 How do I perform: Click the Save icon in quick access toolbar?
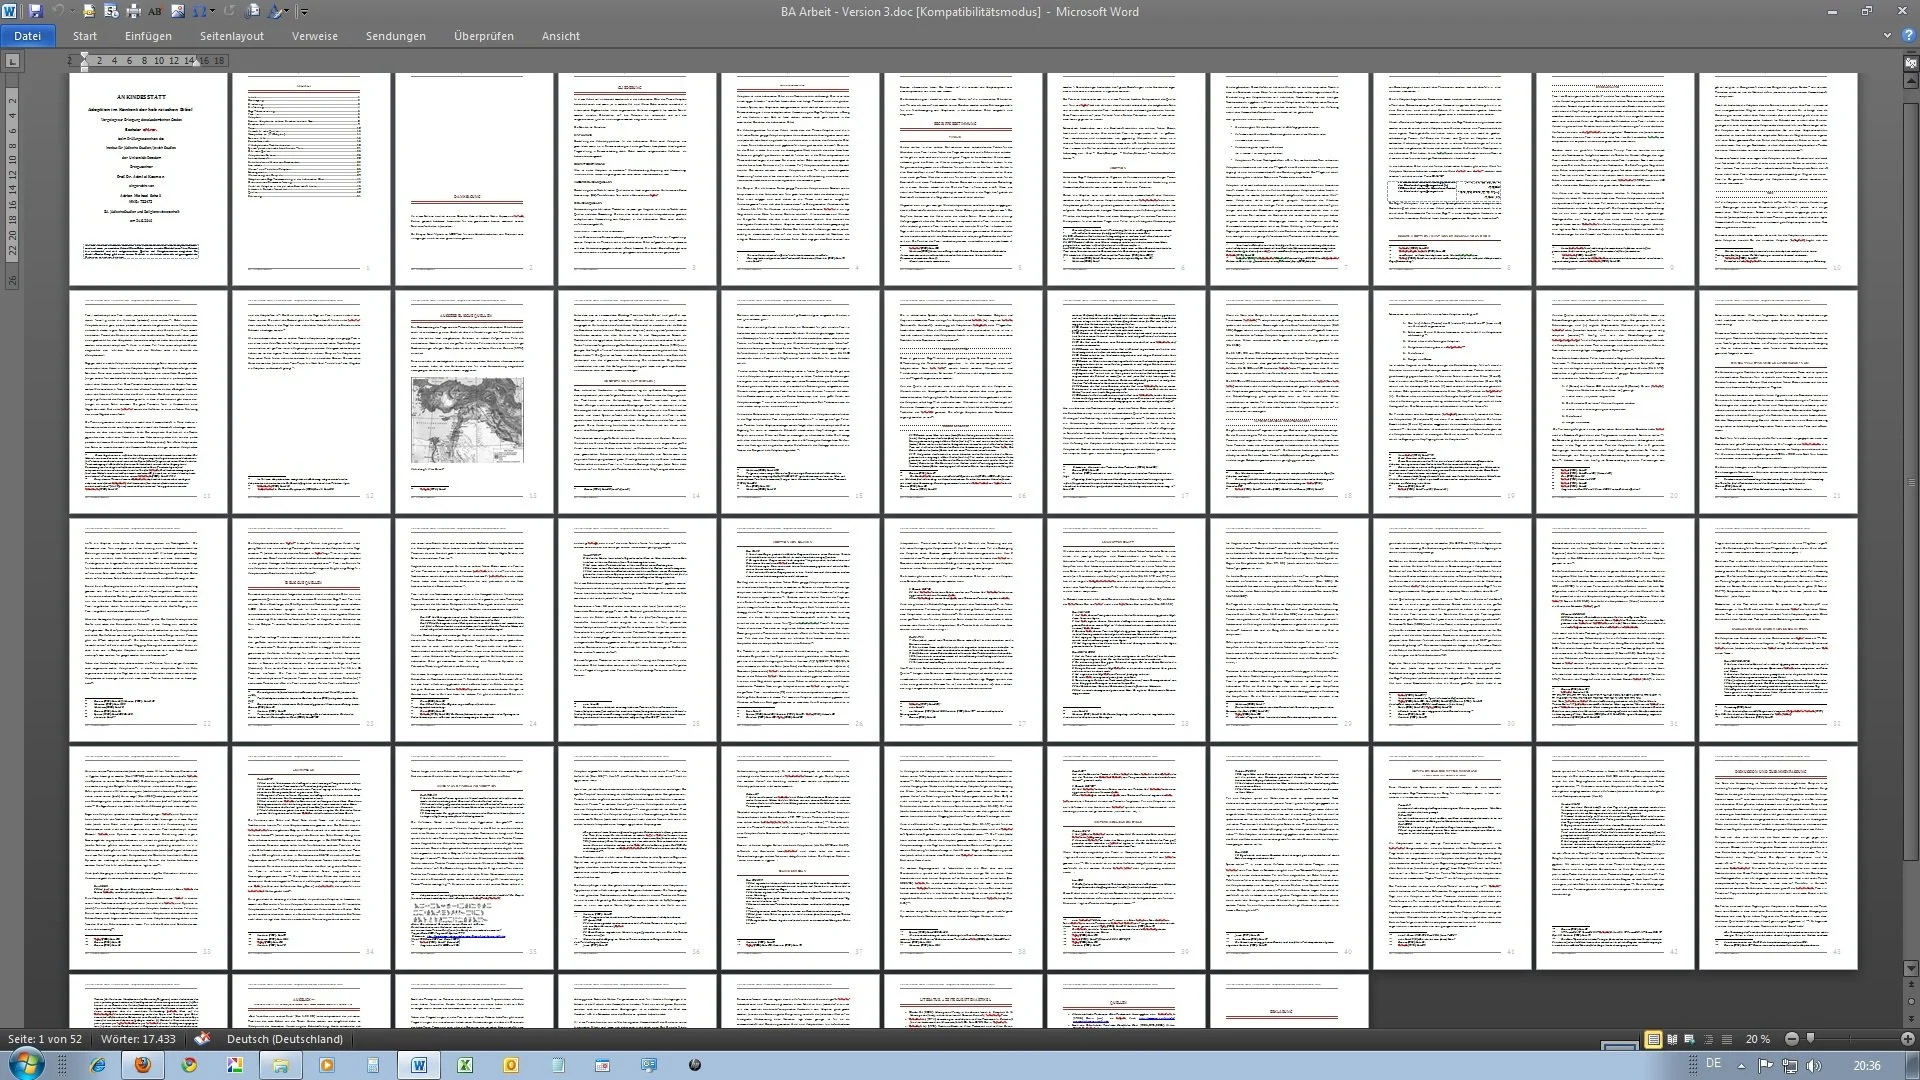pyautogui.click(x=36, y=11)
